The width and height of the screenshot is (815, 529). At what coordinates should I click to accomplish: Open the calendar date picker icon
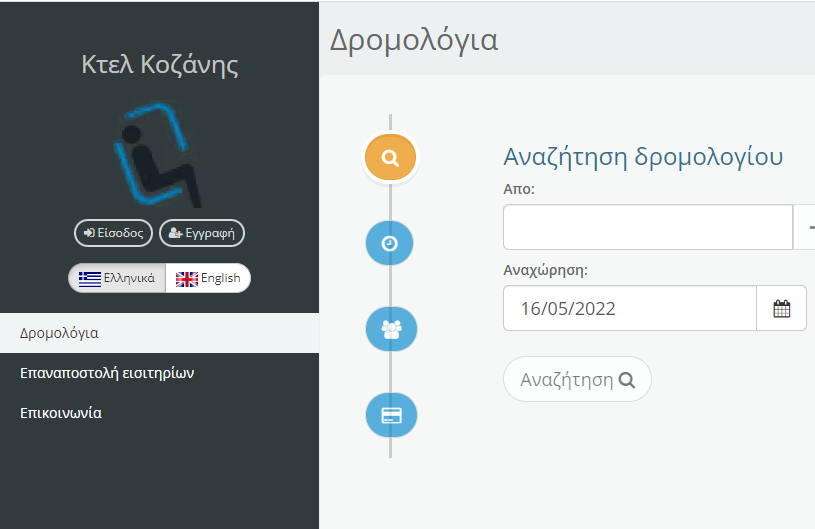[x=781, y=308]
